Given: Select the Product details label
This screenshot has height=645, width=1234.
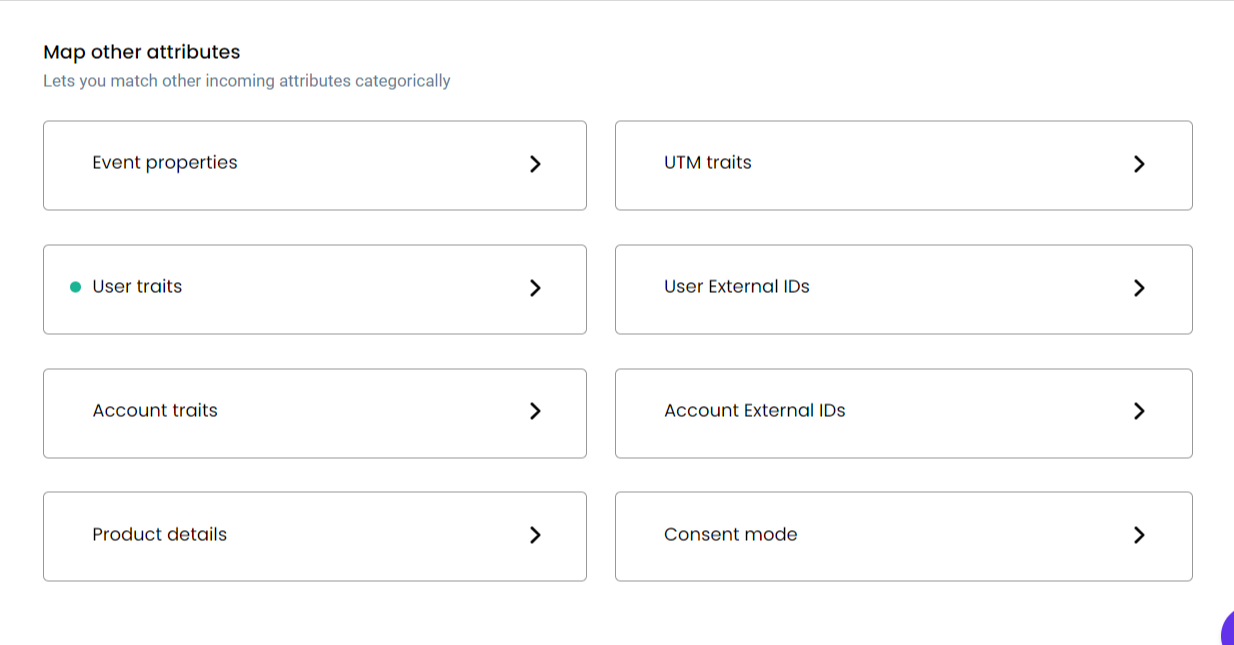Looking at the screenshot, I should coord(160,534).
